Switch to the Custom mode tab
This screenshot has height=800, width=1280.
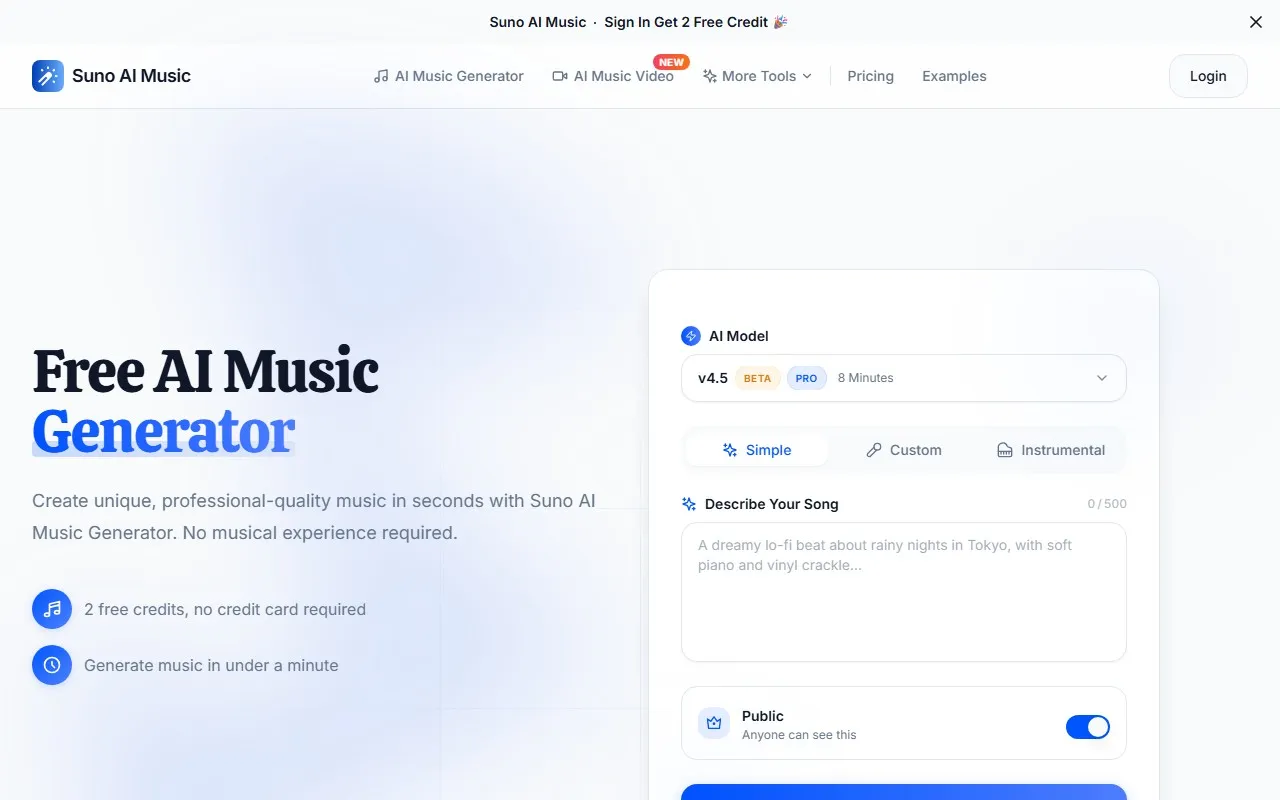coord(904,450)
